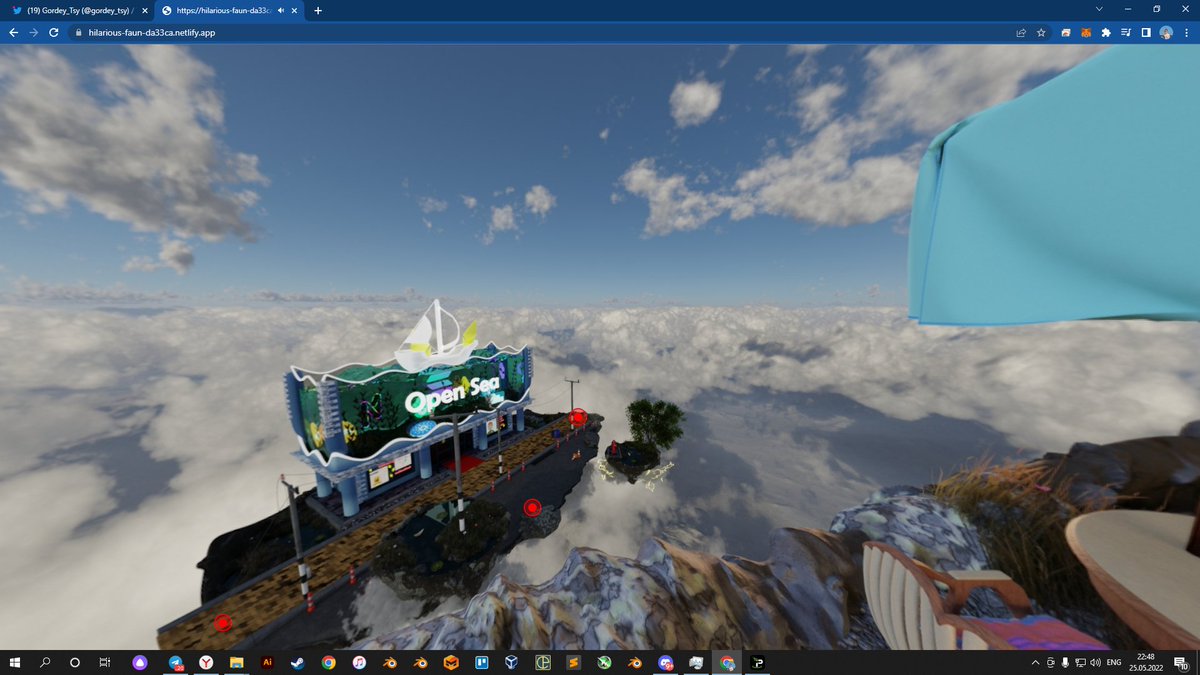This screenshot has width=1200, height=675.
Task: Open network settings from the tray
Action: tap(1080, 662)
